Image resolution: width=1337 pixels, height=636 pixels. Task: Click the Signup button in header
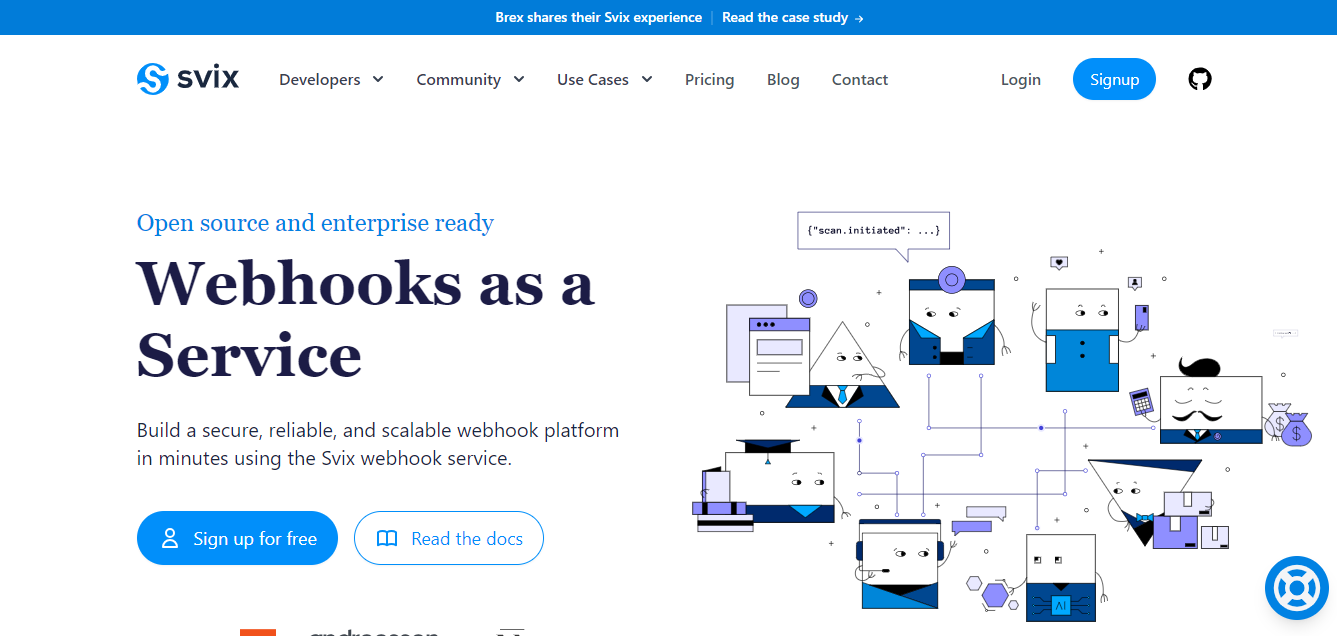coord(1114,79)
